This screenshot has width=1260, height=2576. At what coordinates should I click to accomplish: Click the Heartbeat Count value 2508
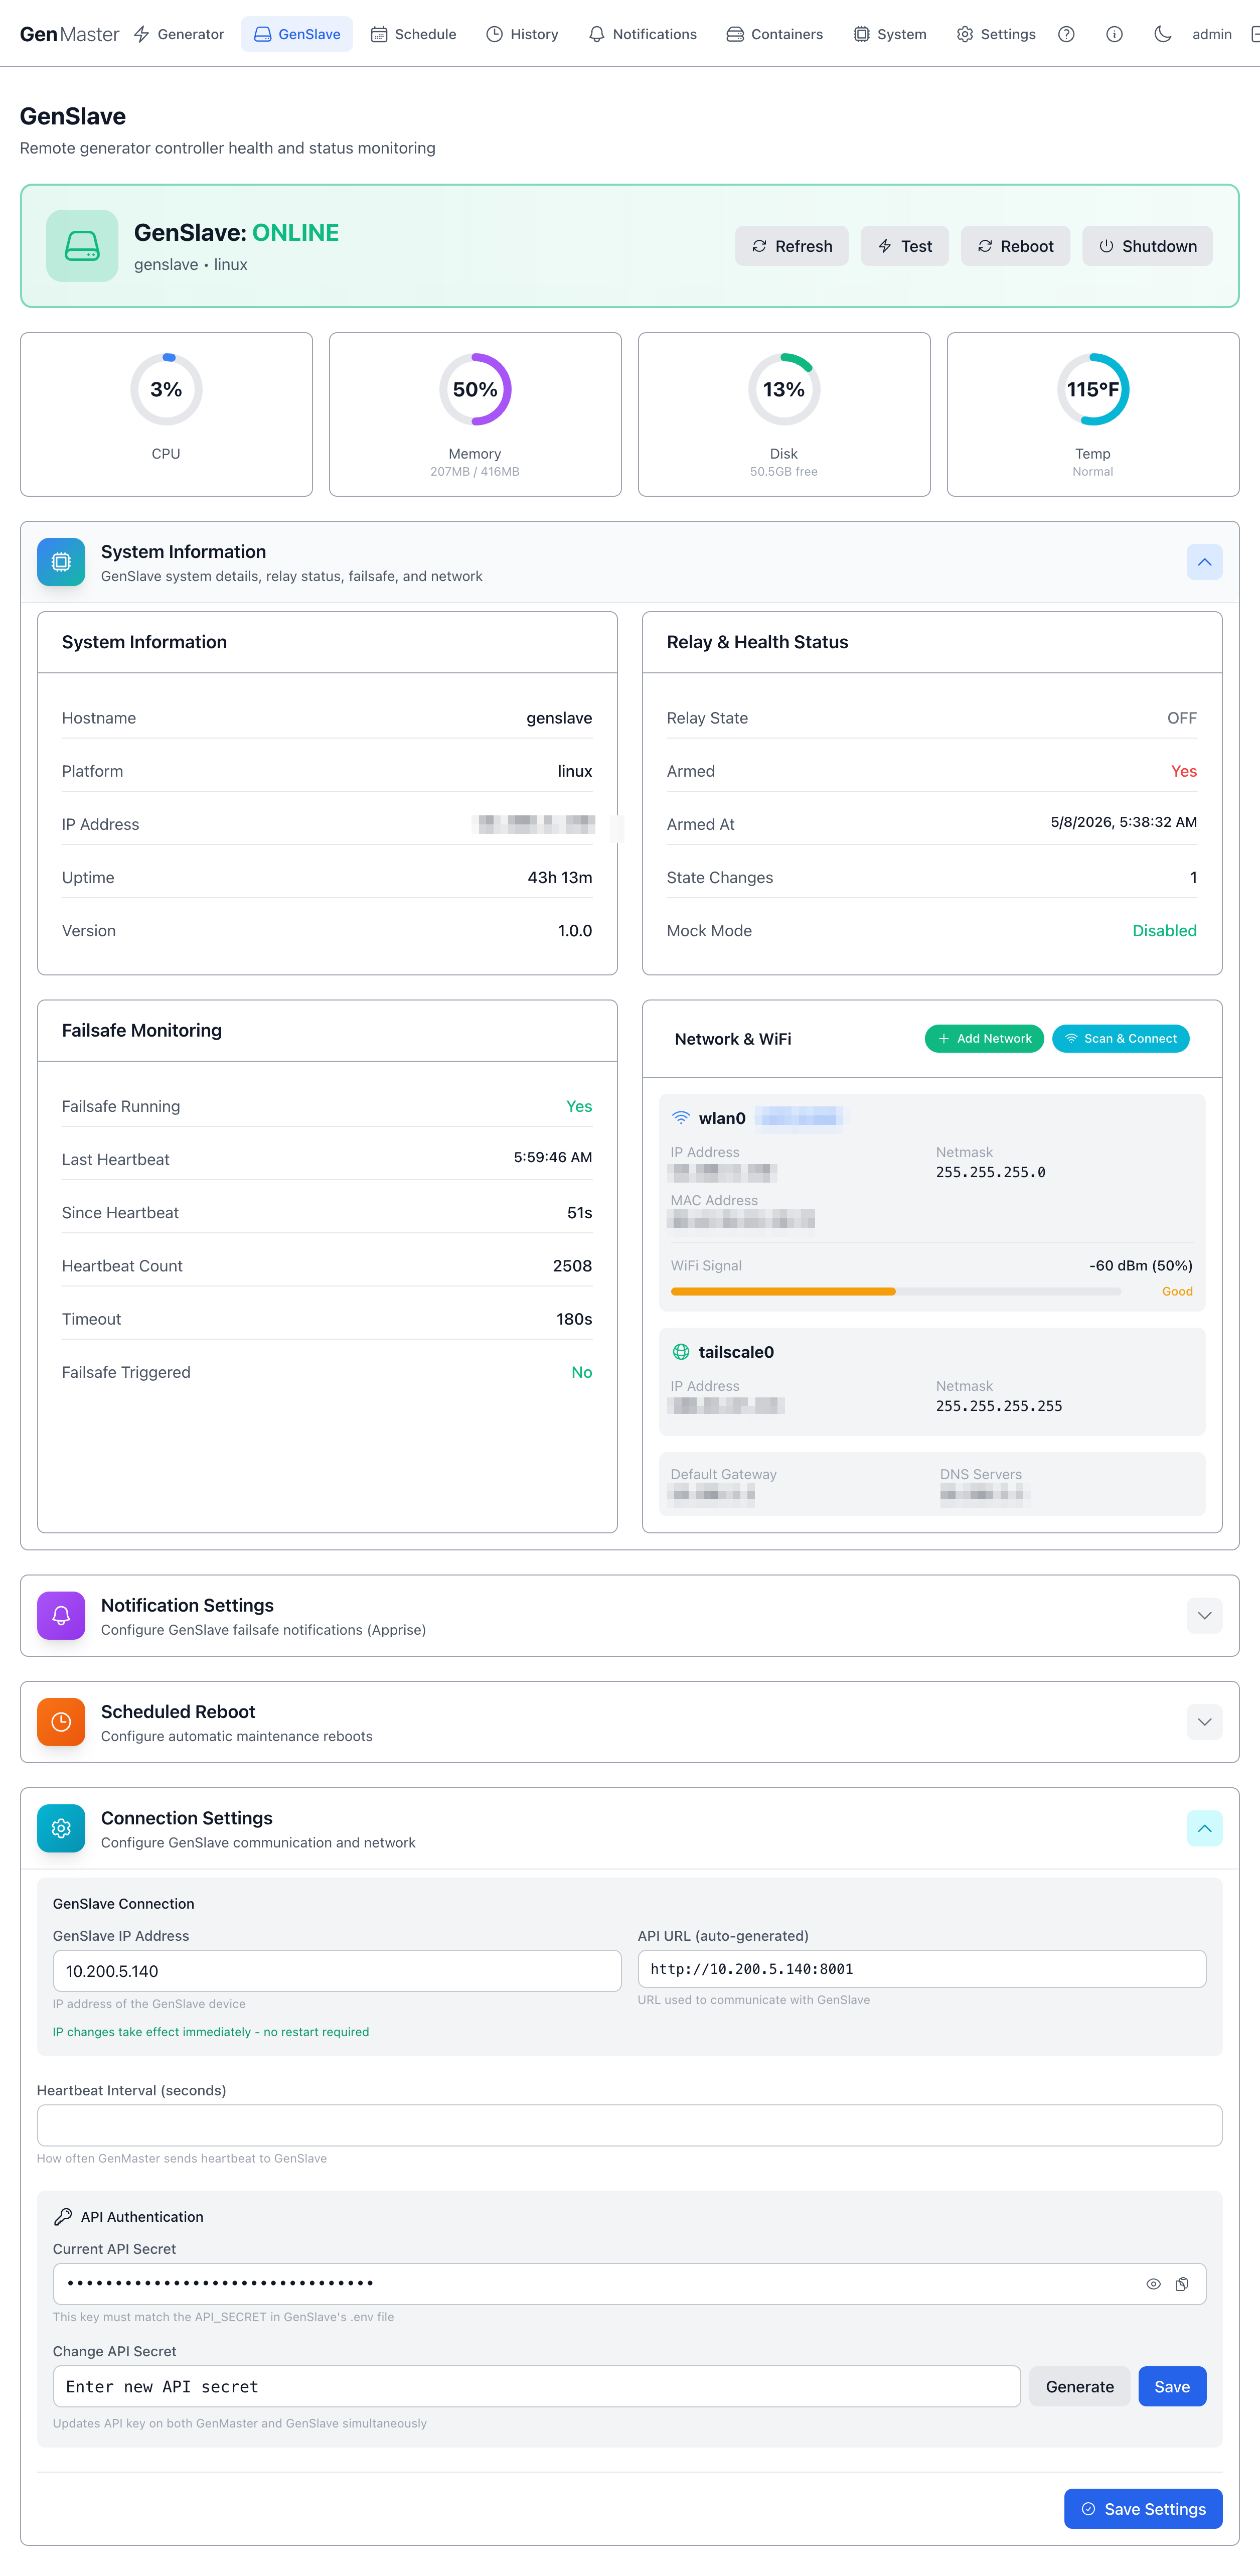tap(572, 1265)
